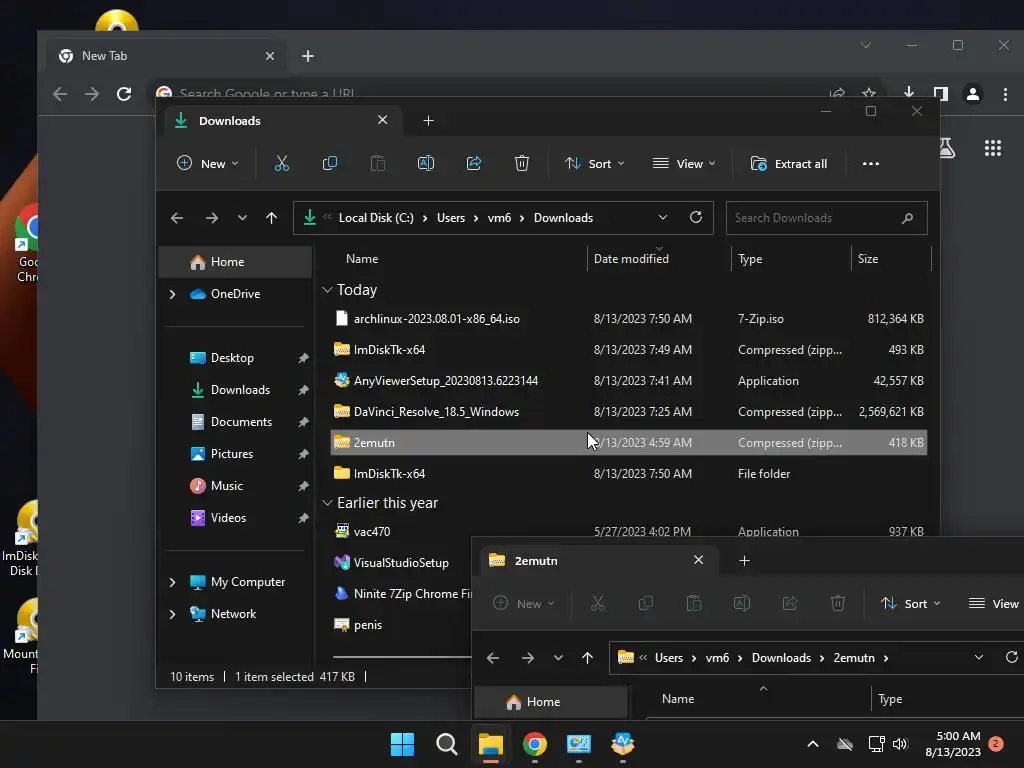Open View dropdown in Downloads window
1024x768 pixels.
click(684, 163)
